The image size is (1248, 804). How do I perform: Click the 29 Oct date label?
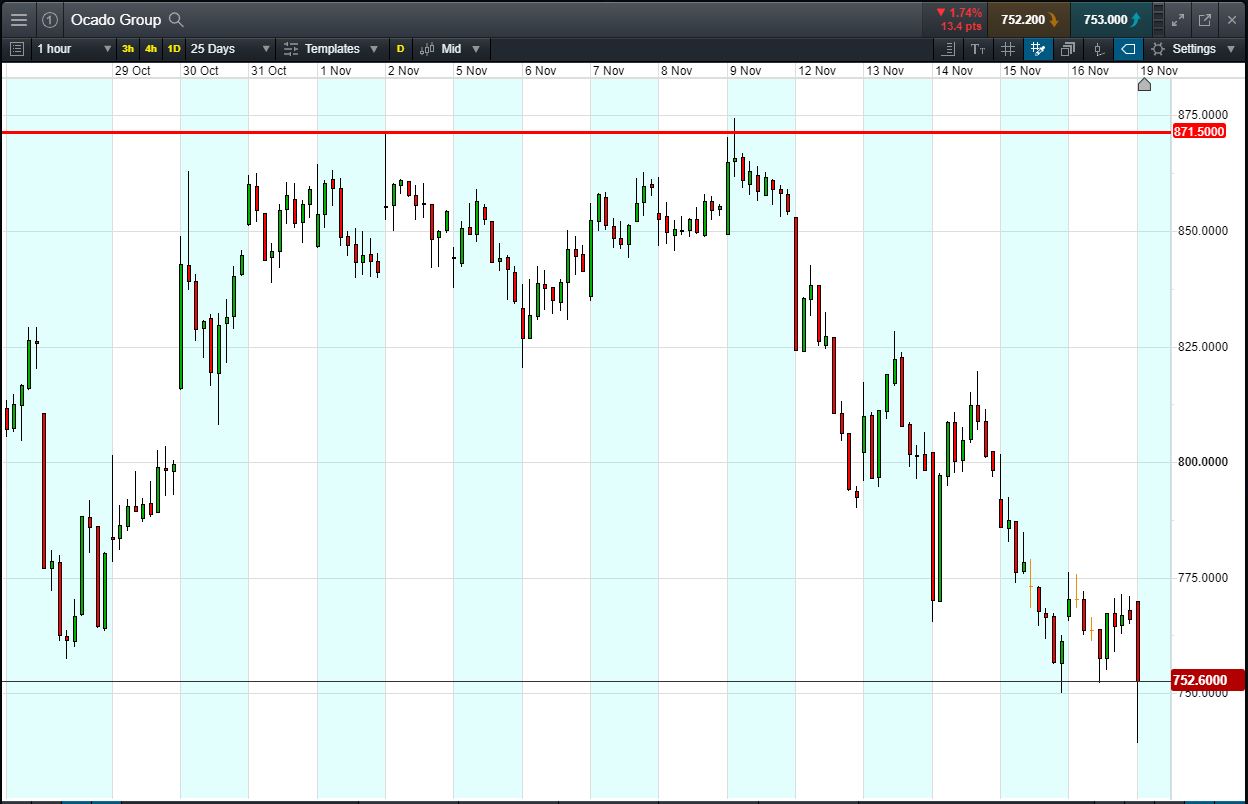click(x=132, y=71)
